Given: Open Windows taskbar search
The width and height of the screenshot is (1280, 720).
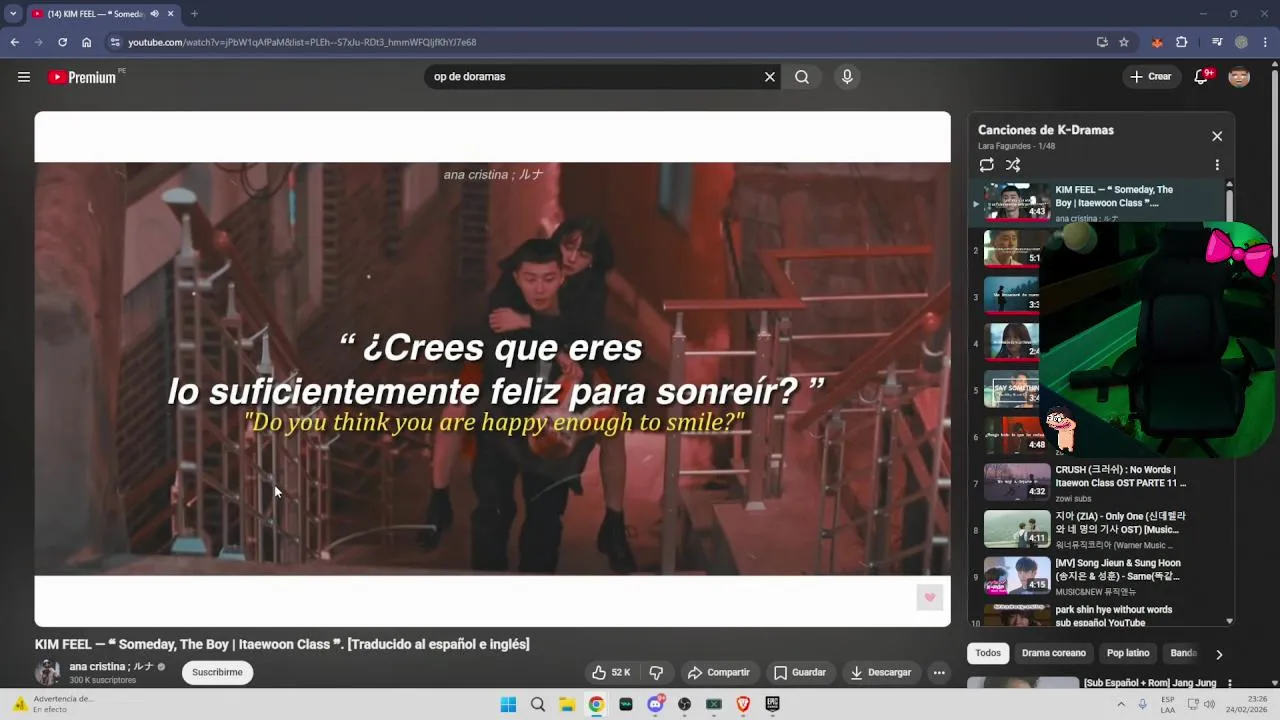Looking at the screenshot, I should (x=538, y=704).
